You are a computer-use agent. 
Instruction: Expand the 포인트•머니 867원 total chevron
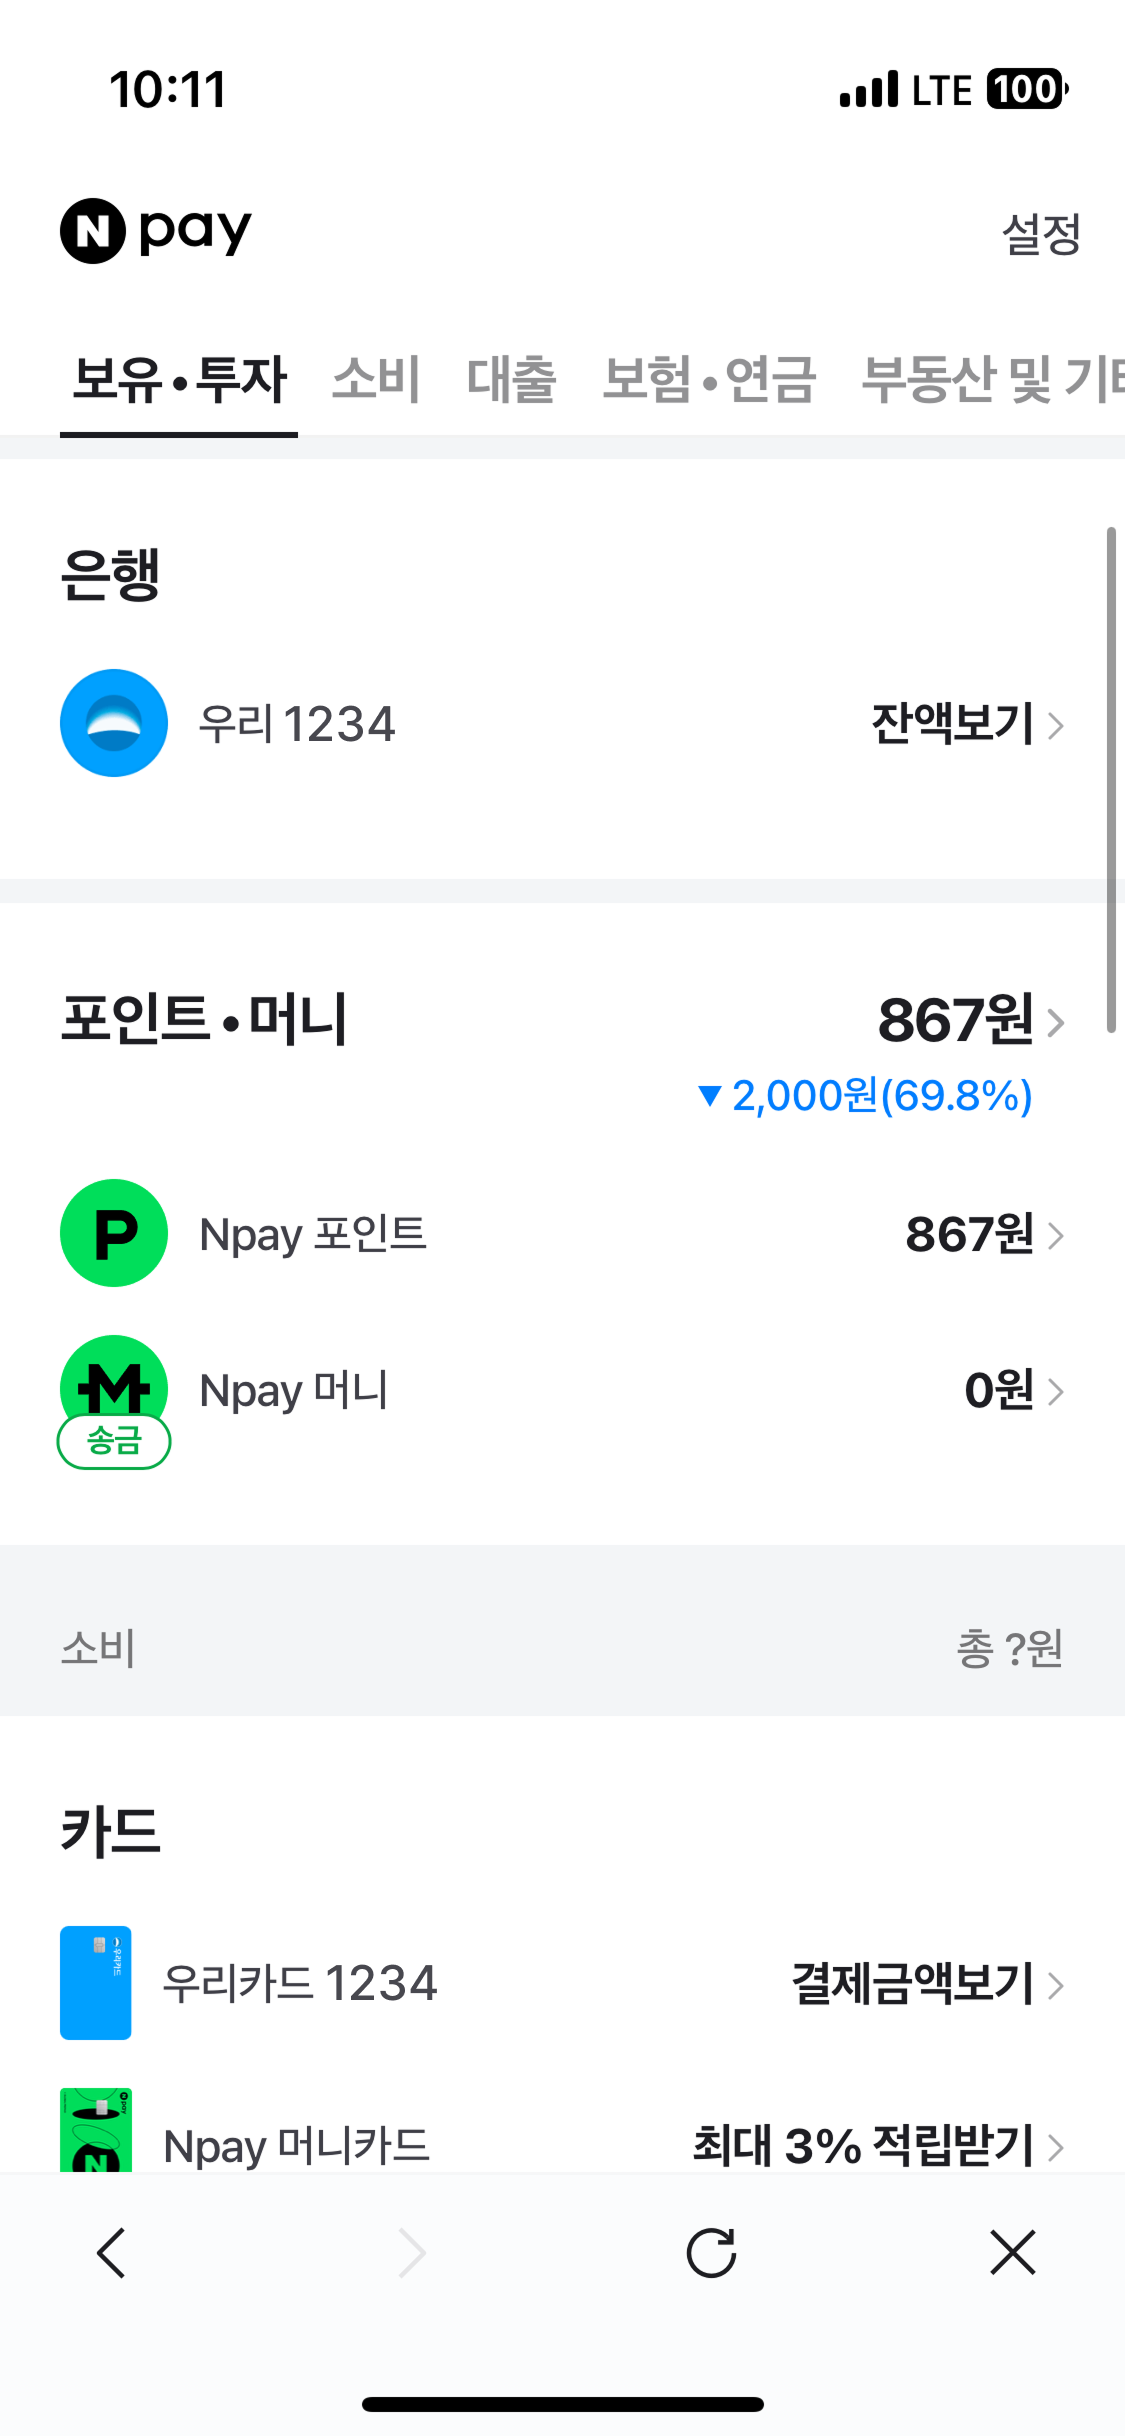point(1054,1022)
